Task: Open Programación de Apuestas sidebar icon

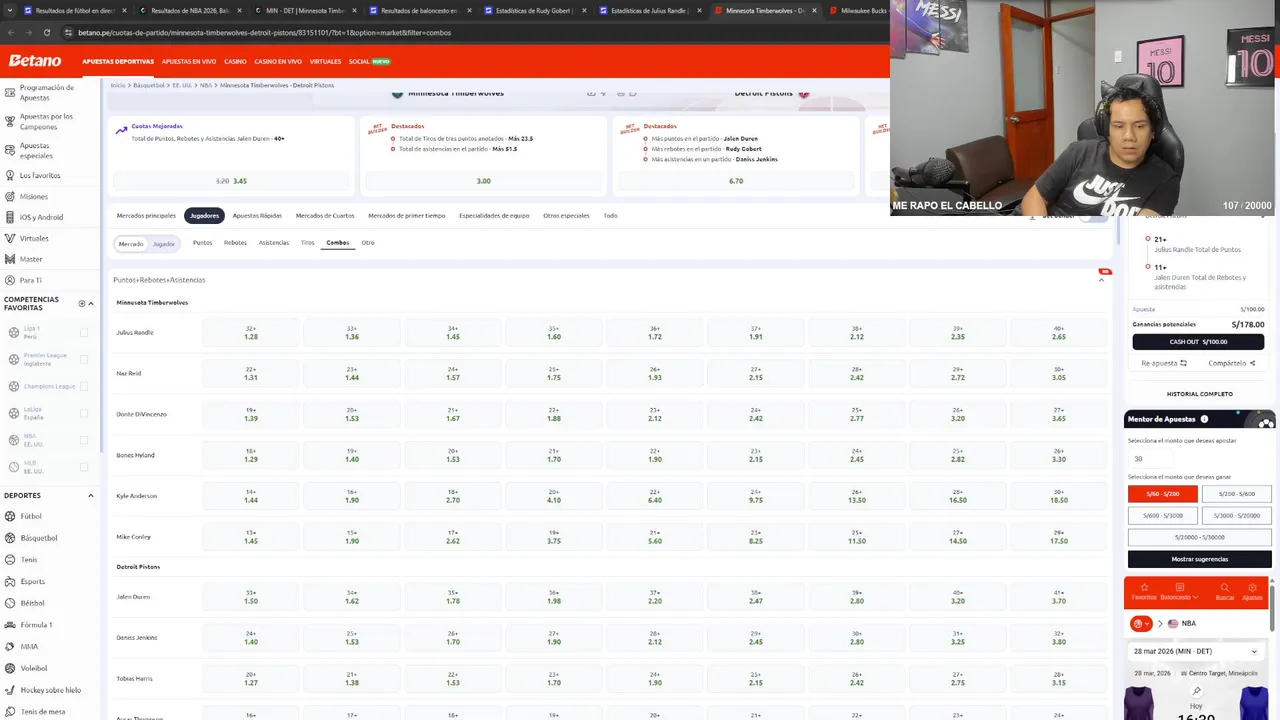Action: [x=9, y=92]
